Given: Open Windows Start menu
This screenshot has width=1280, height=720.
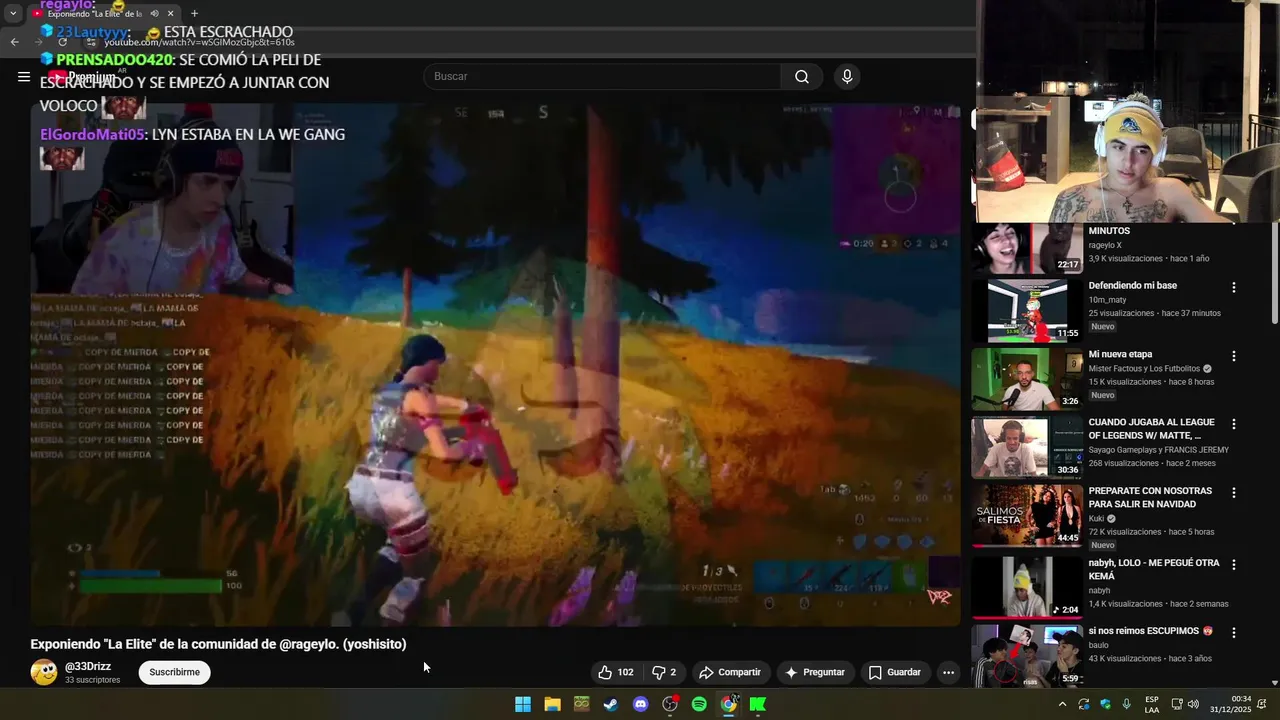Looking at the screenshot, I should 523,704.
